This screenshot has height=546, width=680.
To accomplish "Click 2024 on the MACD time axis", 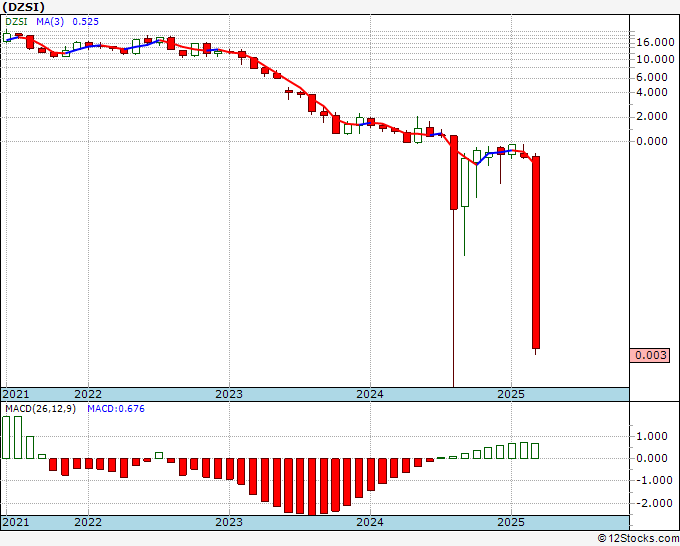I will (370, 522).
